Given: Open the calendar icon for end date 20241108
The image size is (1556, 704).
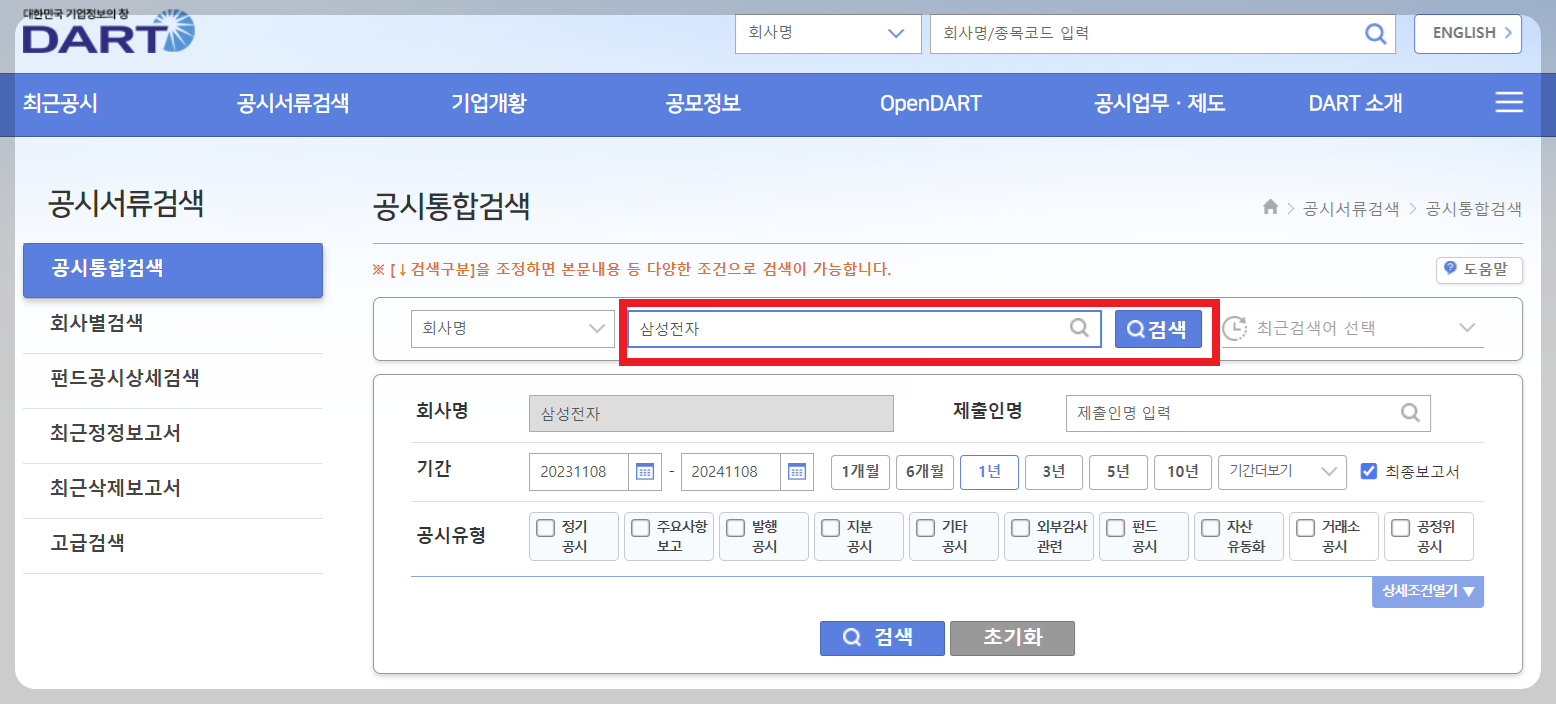Looking at the screenshot, I should [x=798, y=471].
